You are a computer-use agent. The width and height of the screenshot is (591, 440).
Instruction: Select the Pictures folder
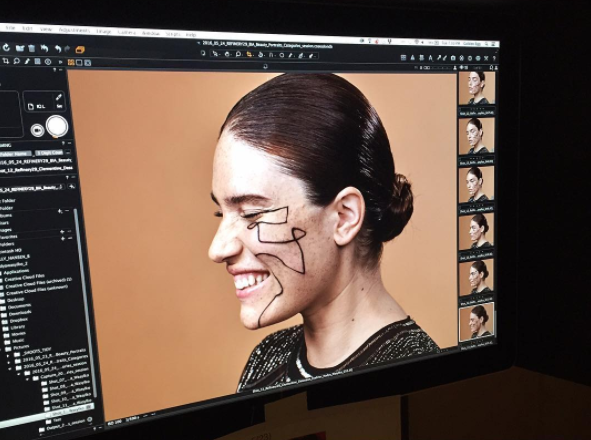(x=18, y=347)
